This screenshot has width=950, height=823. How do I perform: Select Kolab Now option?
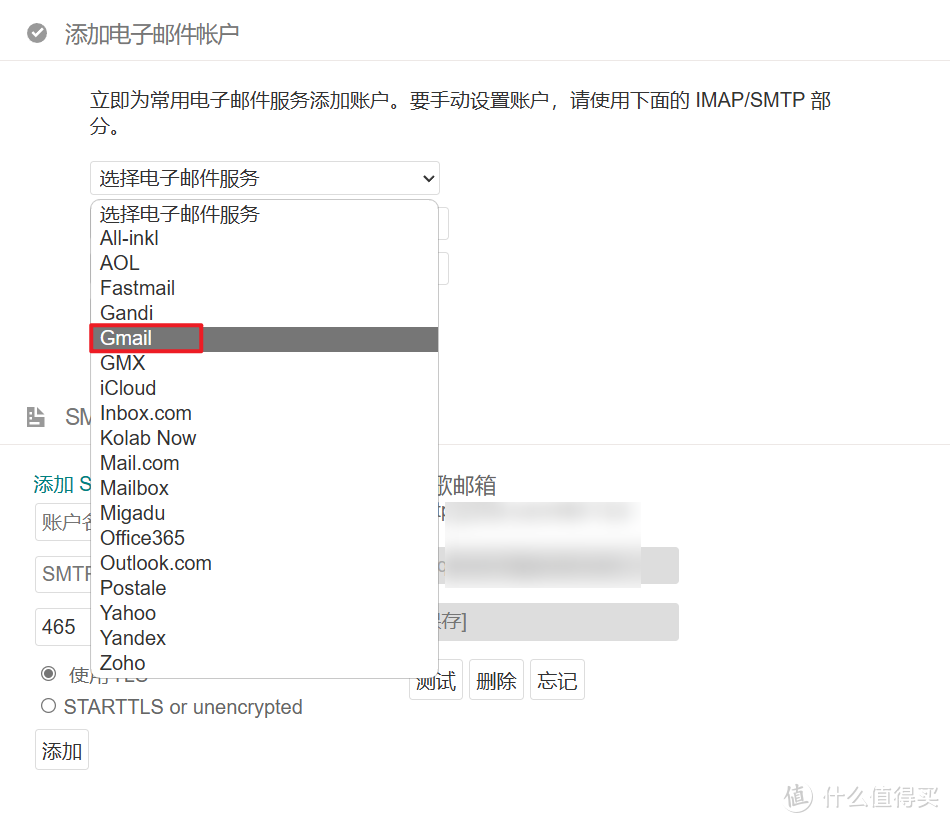pyautogui.click(x=264, y=438)
